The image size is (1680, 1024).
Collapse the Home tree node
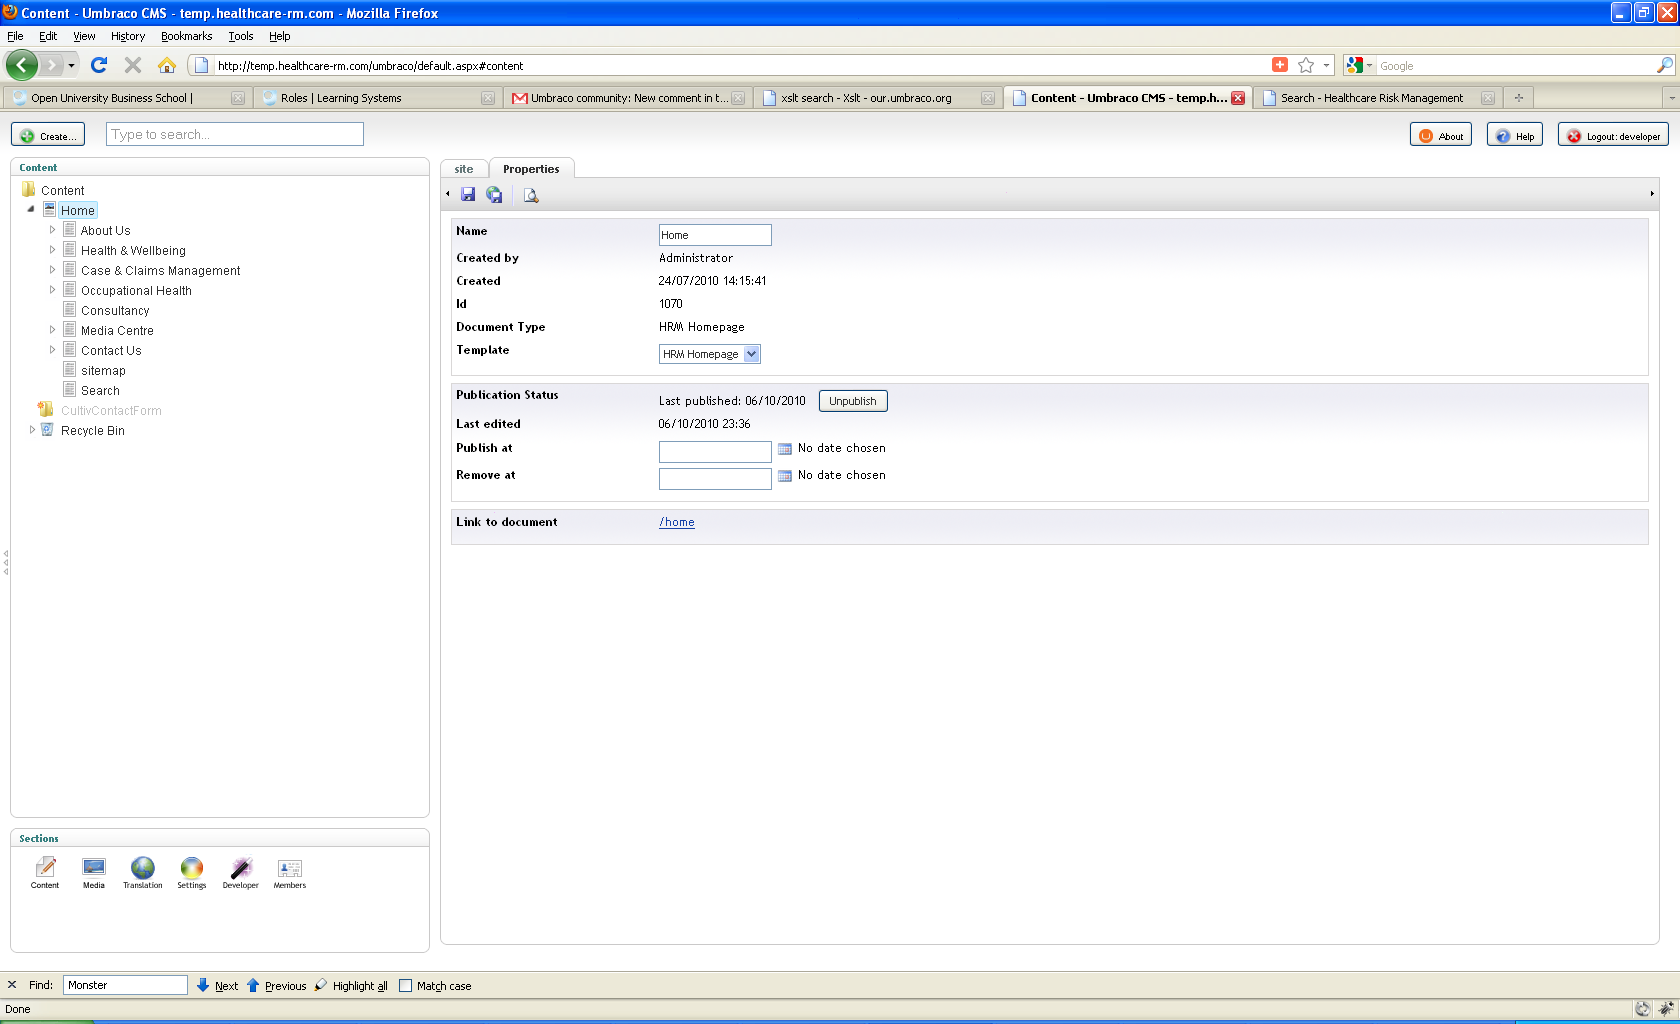(x=31, y=210)
